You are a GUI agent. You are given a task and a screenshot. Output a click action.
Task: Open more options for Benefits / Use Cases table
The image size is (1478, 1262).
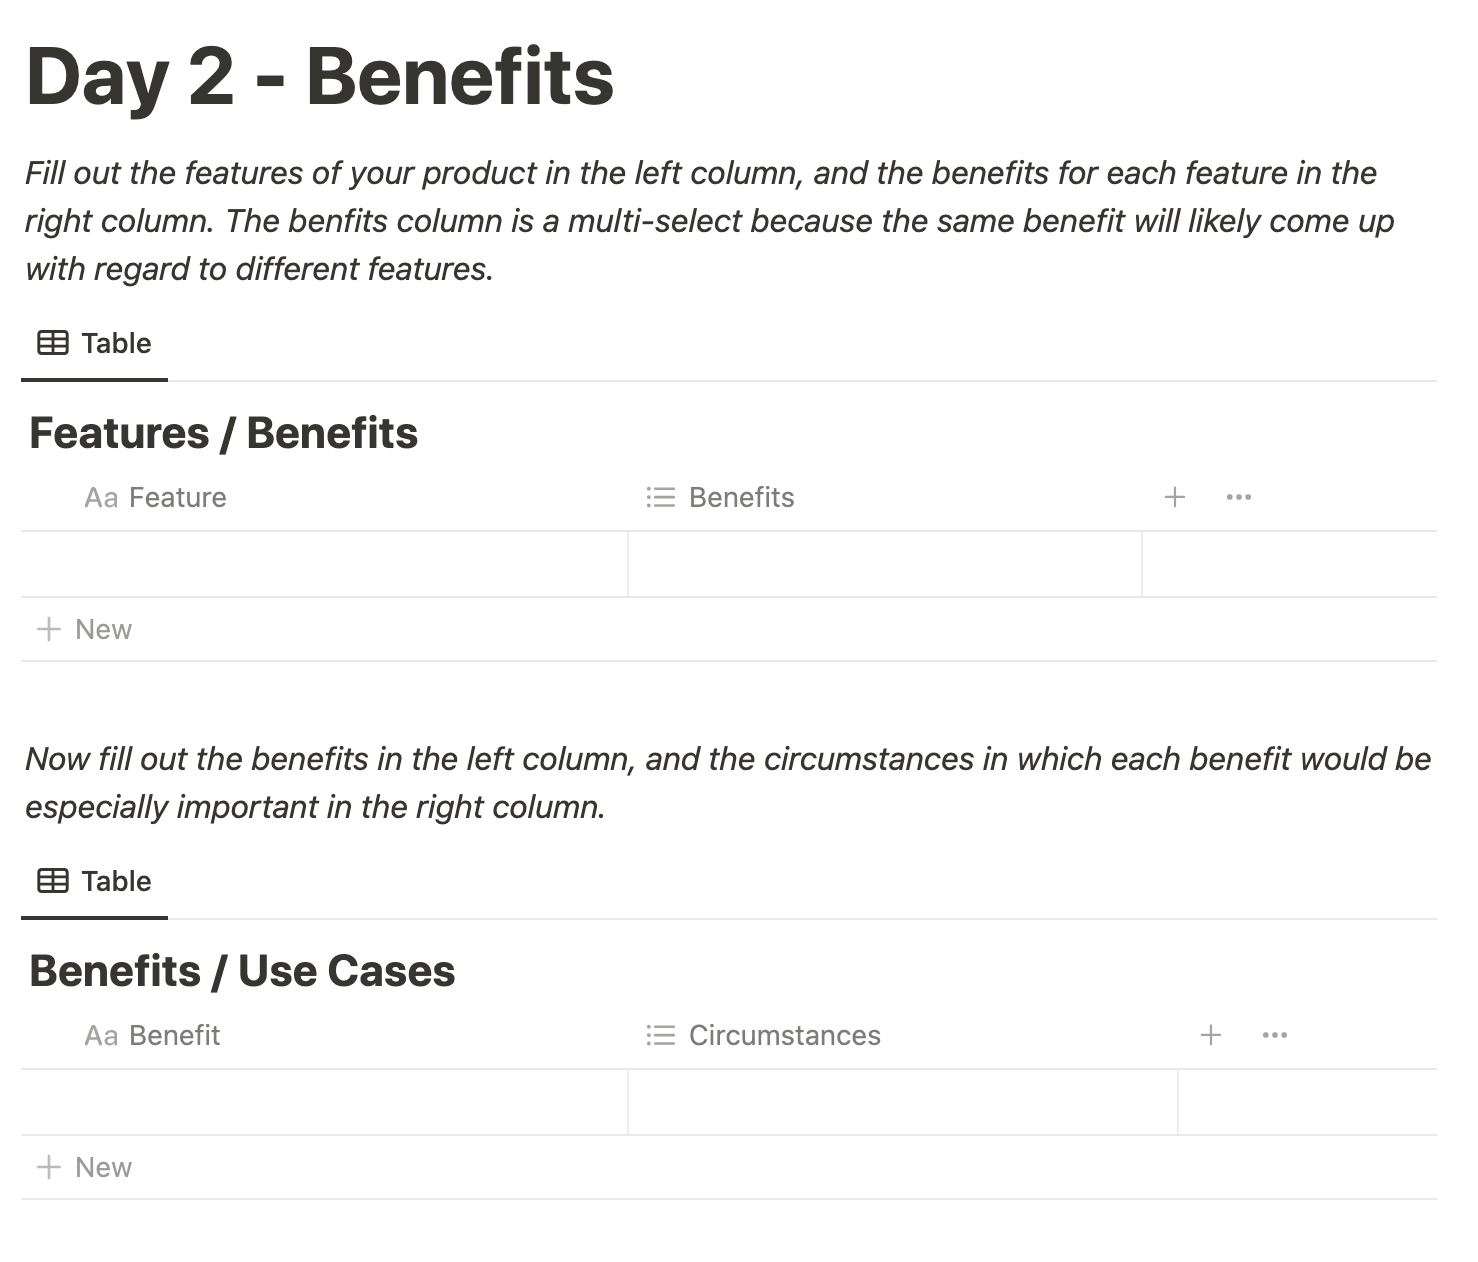tap(1275, 1035)
